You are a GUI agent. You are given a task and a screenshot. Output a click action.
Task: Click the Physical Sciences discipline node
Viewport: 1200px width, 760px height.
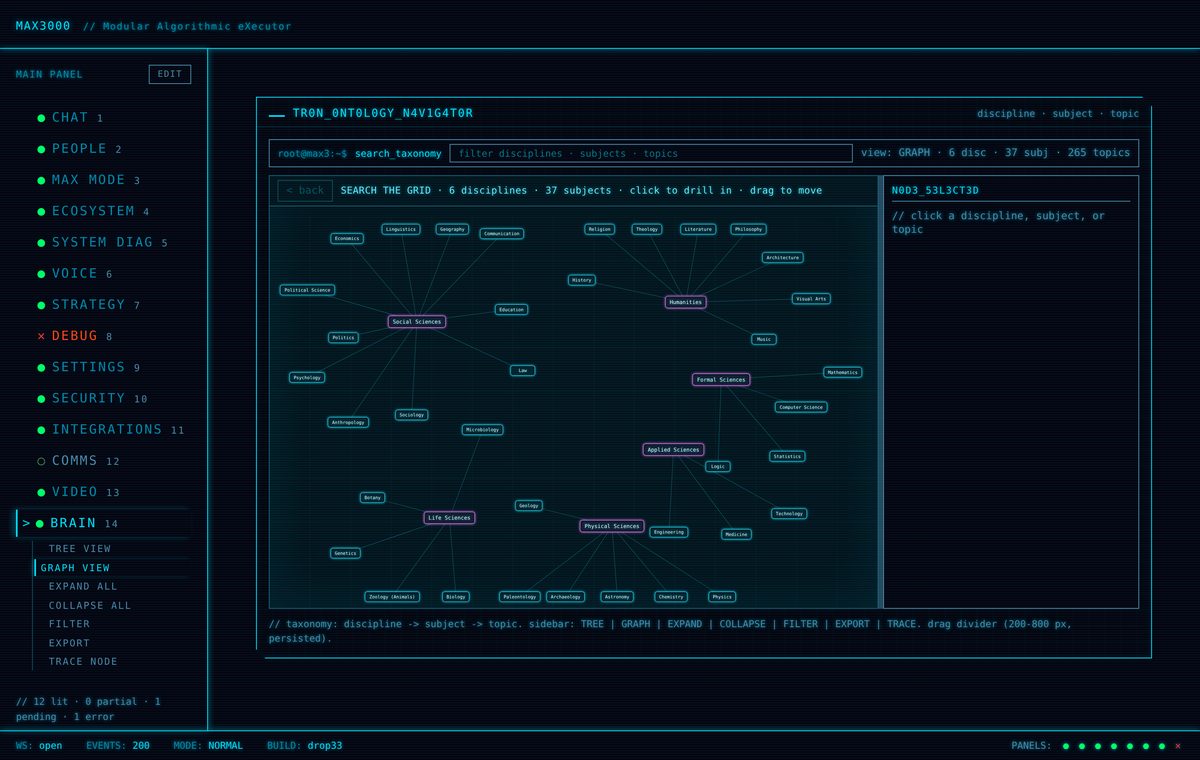click(x=612, y=526)
